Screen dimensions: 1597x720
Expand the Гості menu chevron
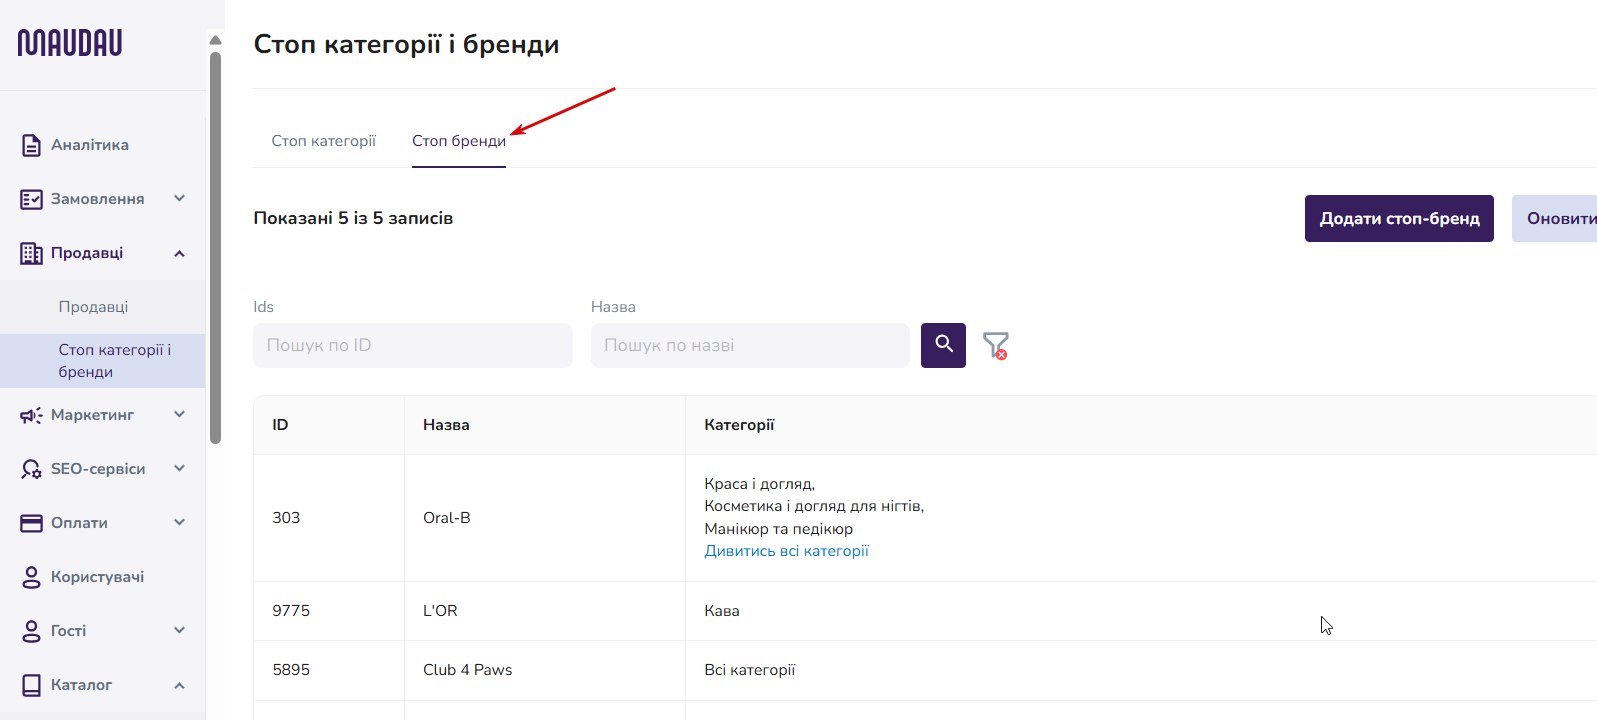coord(179,630)
